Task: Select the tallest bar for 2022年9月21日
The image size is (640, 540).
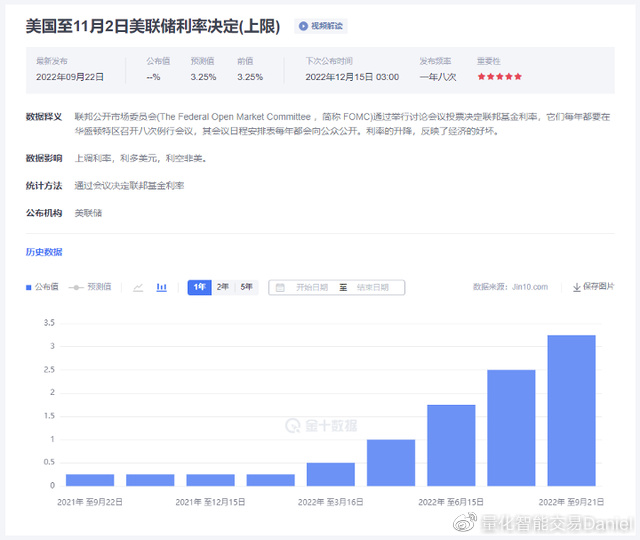Action: tap(571, 410)
